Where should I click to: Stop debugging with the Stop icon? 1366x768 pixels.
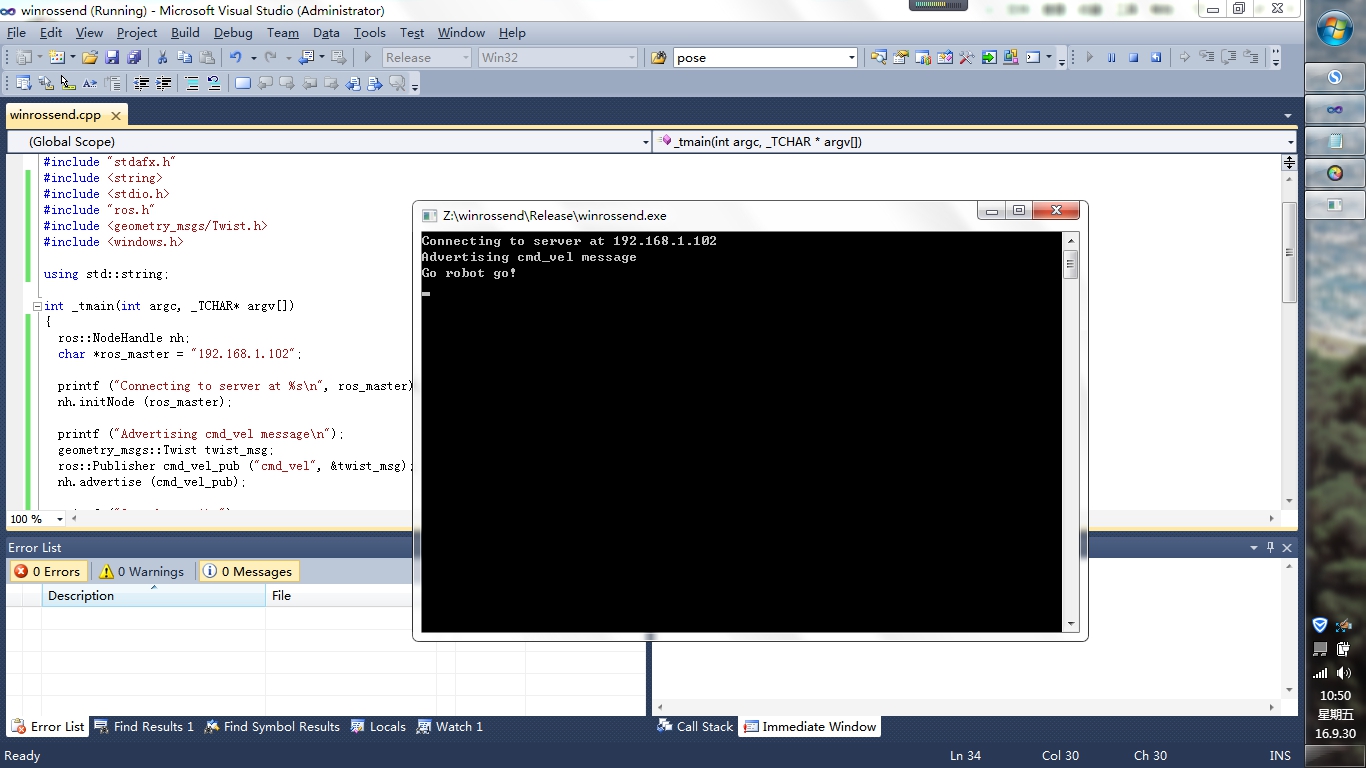pyautogui.click(x=1134, y=58)
